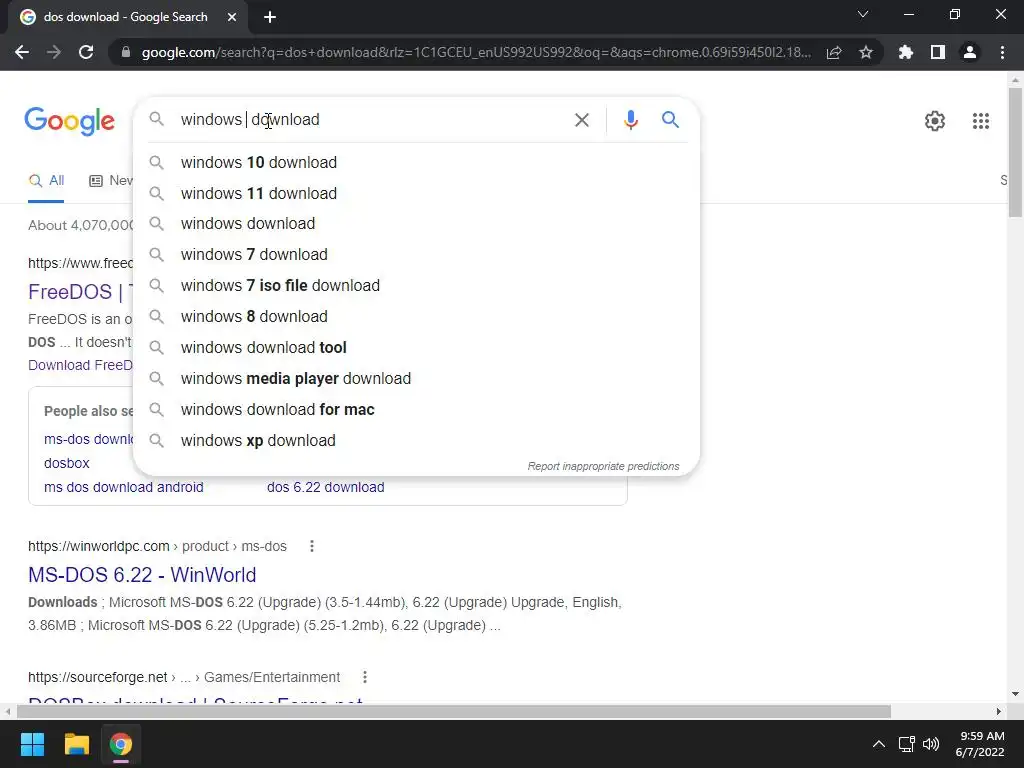Screen dimensions: 1024x768
Task: Open network status tray icon
Action: coord(906,744)
